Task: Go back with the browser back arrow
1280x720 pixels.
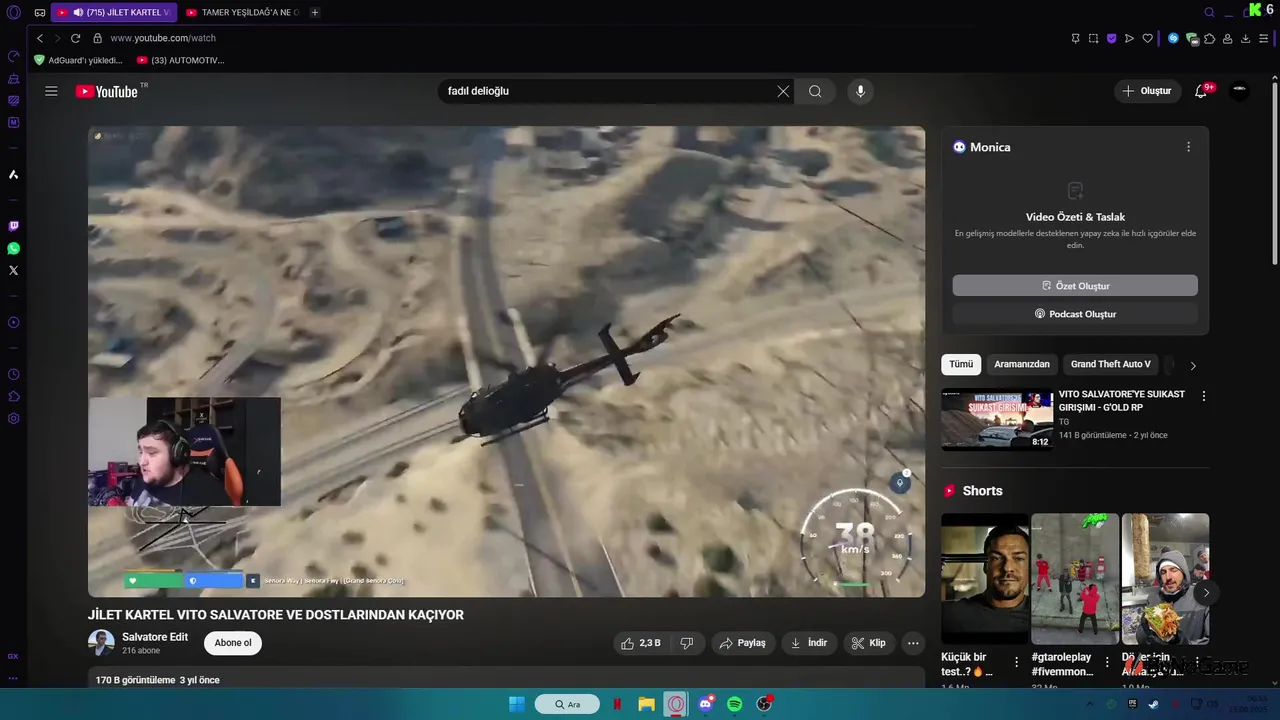Action: (x=40, y=38)
